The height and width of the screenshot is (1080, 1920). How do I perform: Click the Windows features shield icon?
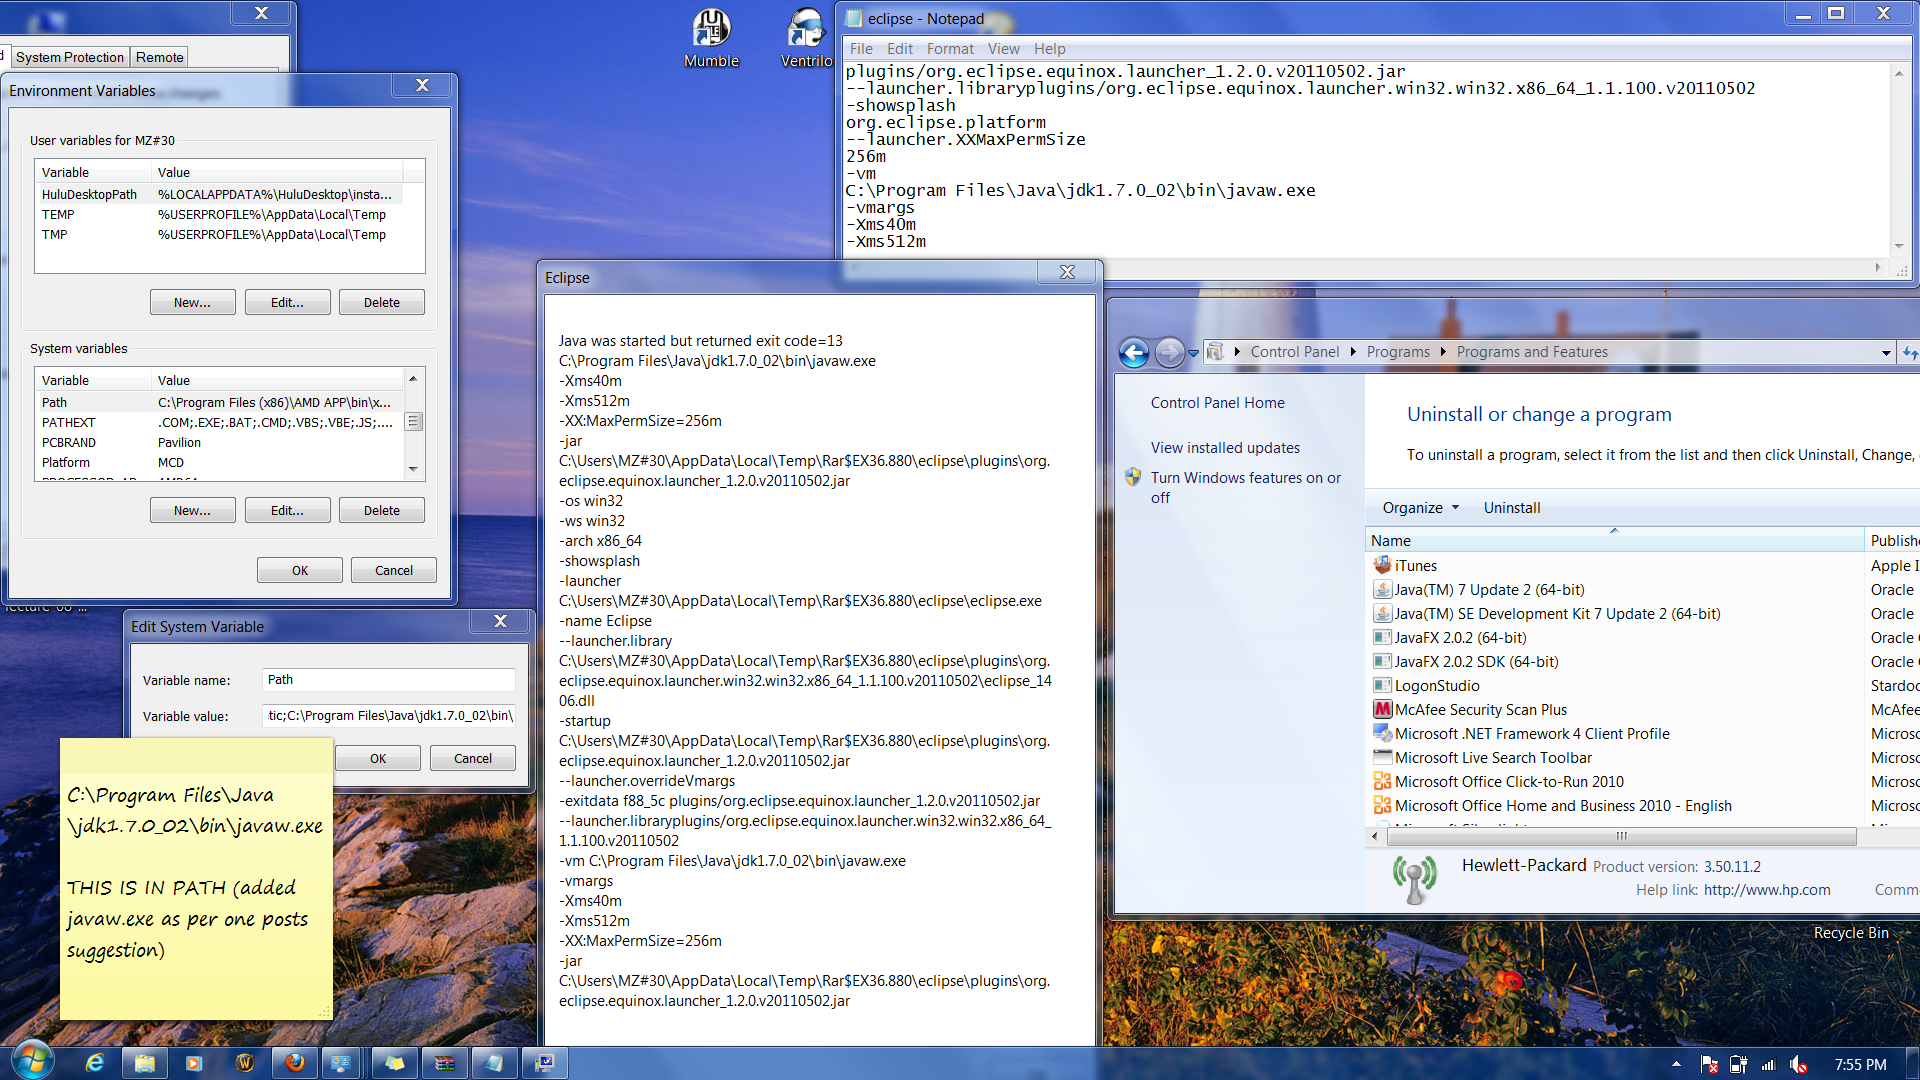[1133, 477]
